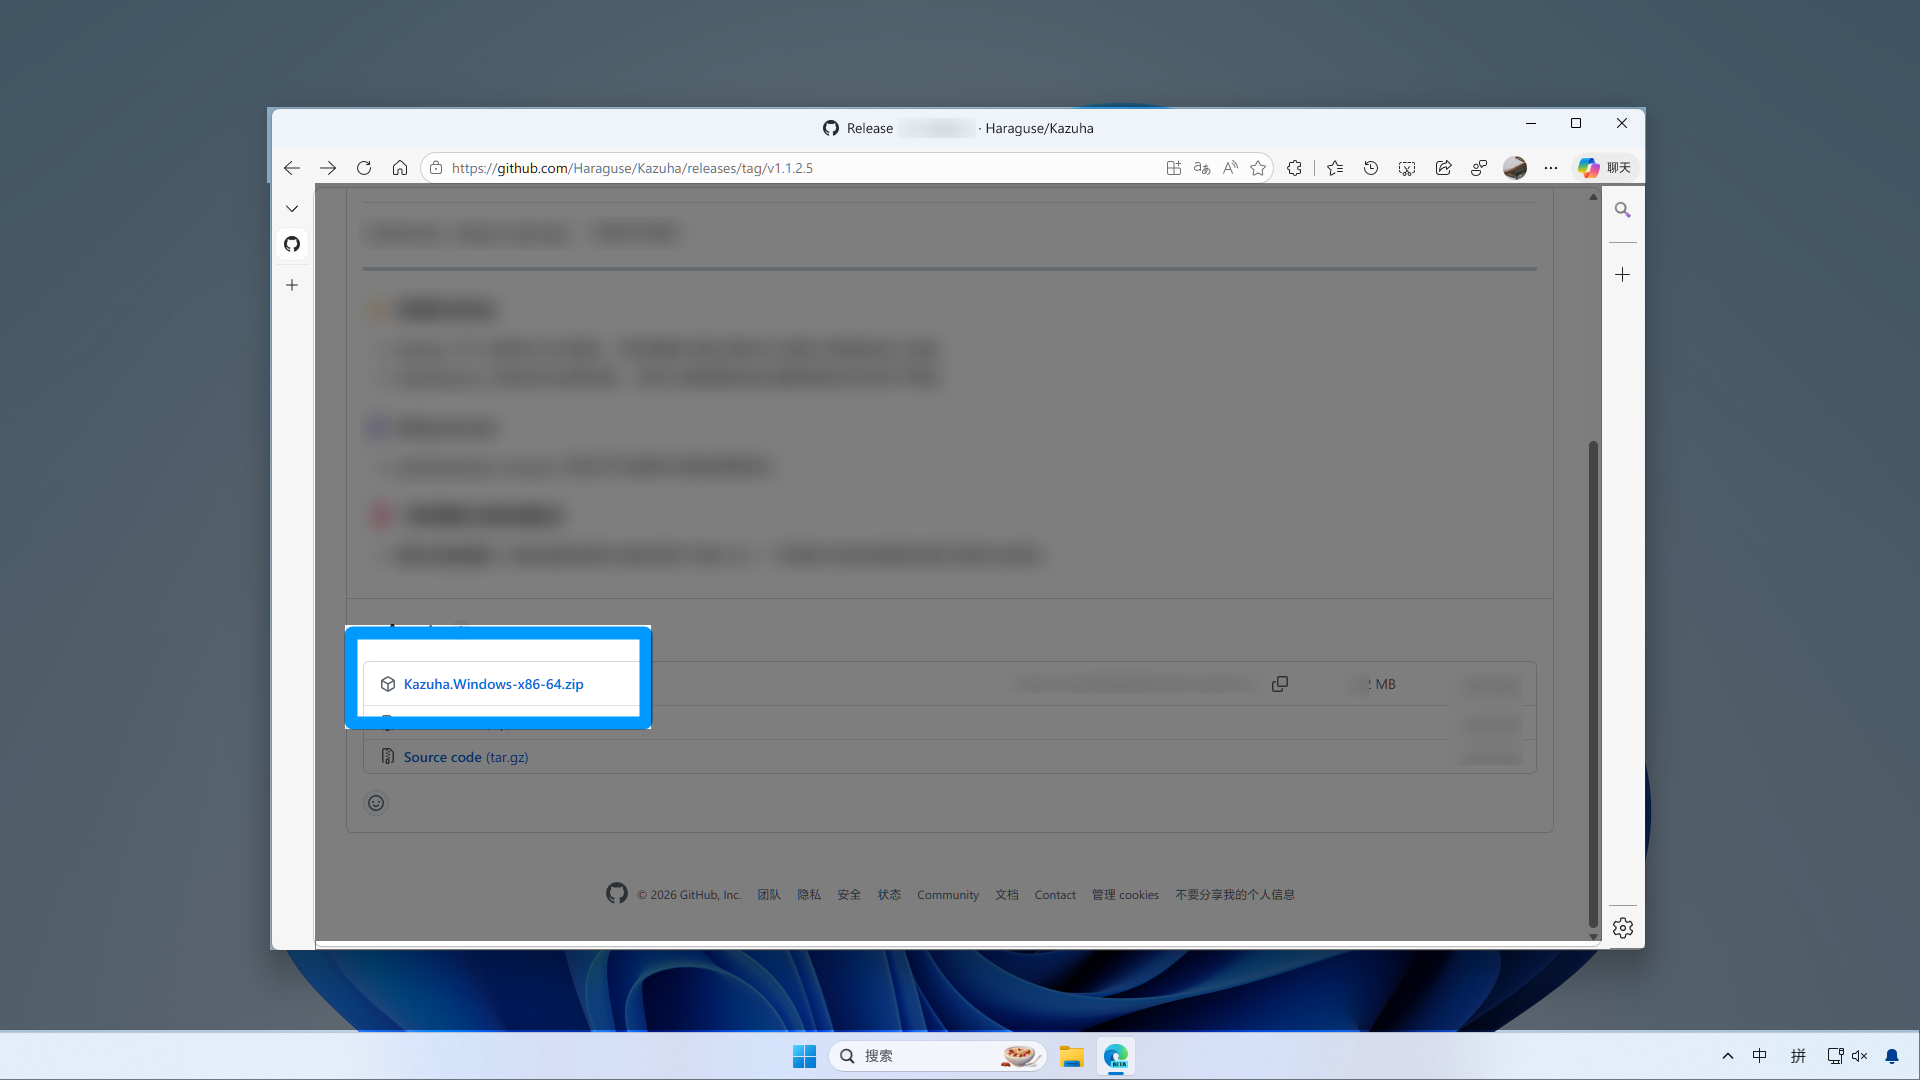Select the GitHub vertical tab

click(x=292, y=244)
